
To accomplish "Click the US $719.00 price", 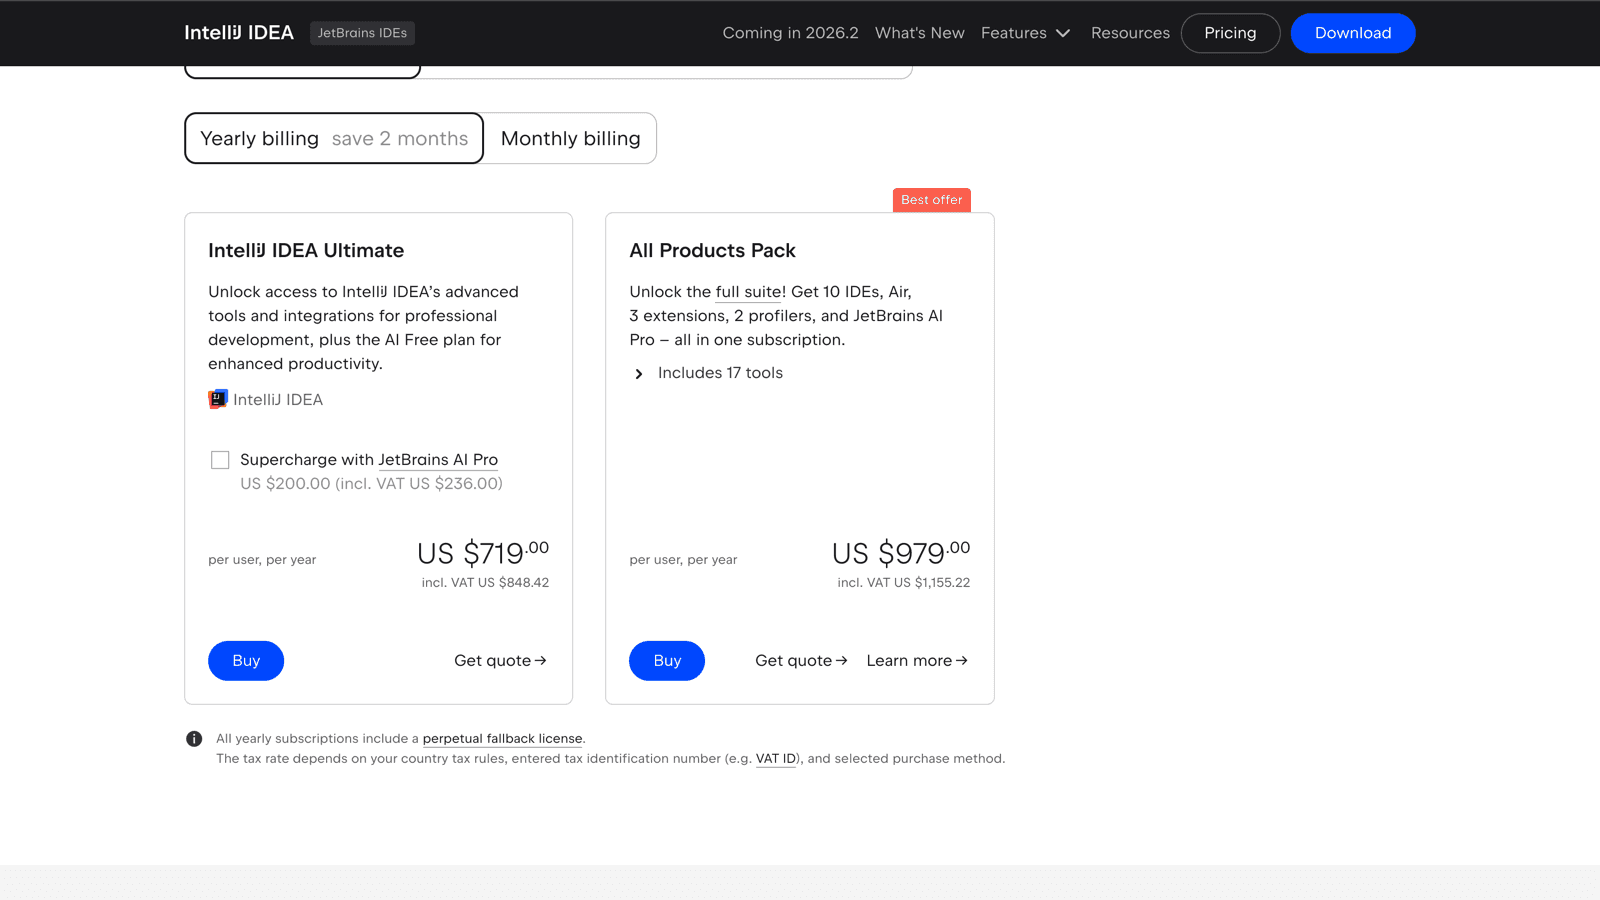I will coord(483,552).
